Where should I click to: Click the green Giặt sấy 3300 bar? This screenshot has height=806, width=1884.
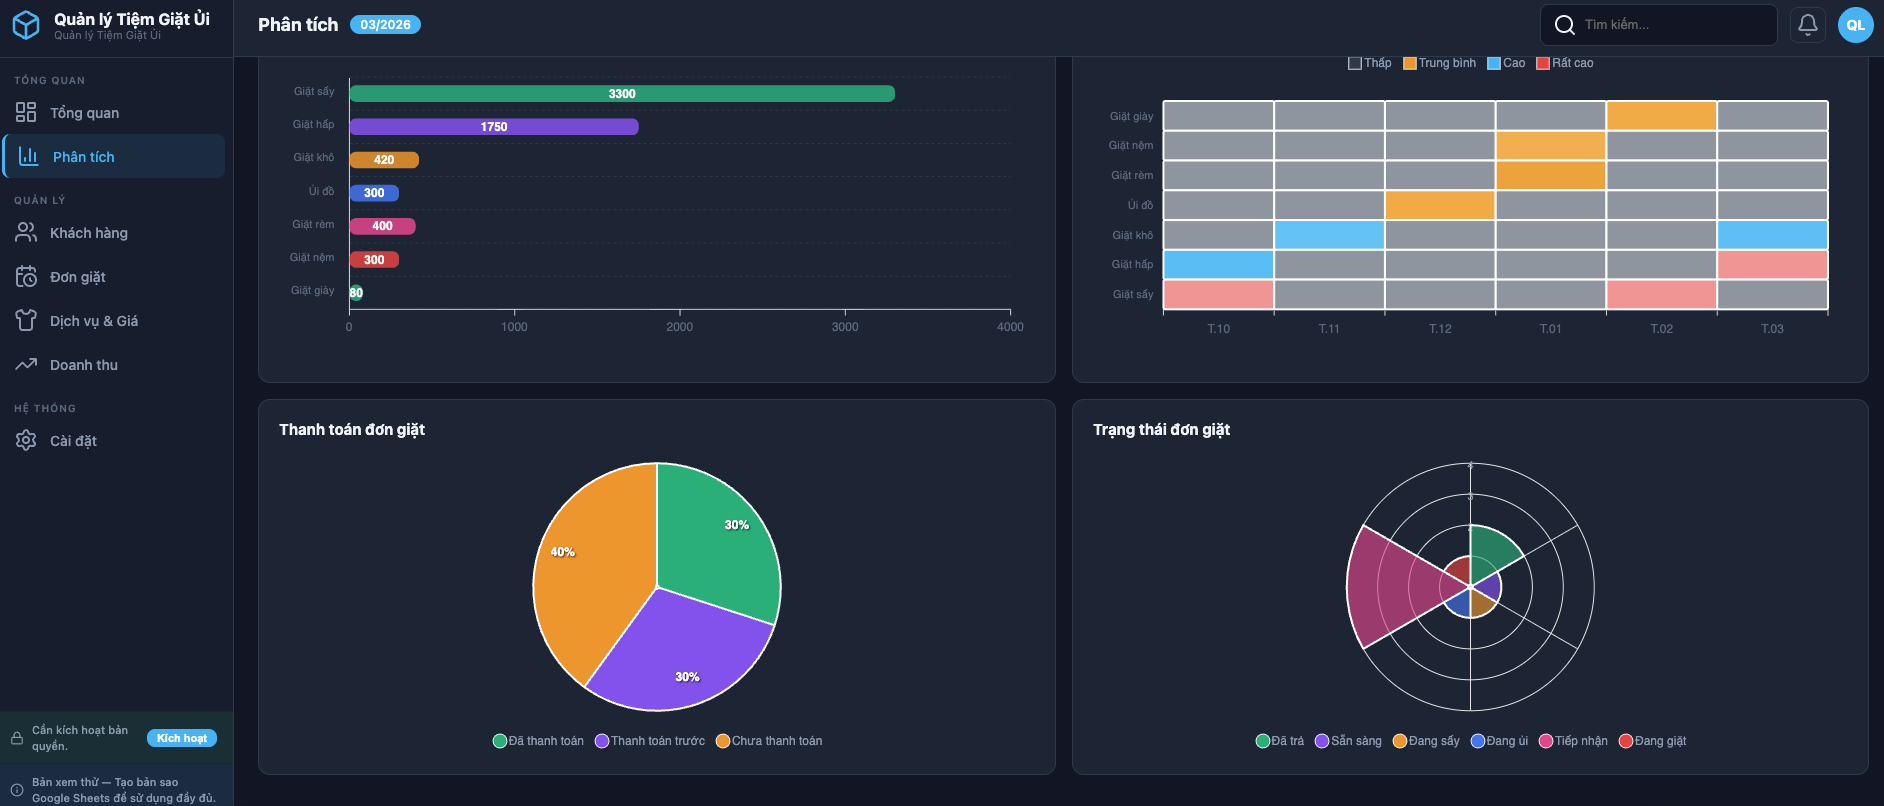(x=622, y=94)
